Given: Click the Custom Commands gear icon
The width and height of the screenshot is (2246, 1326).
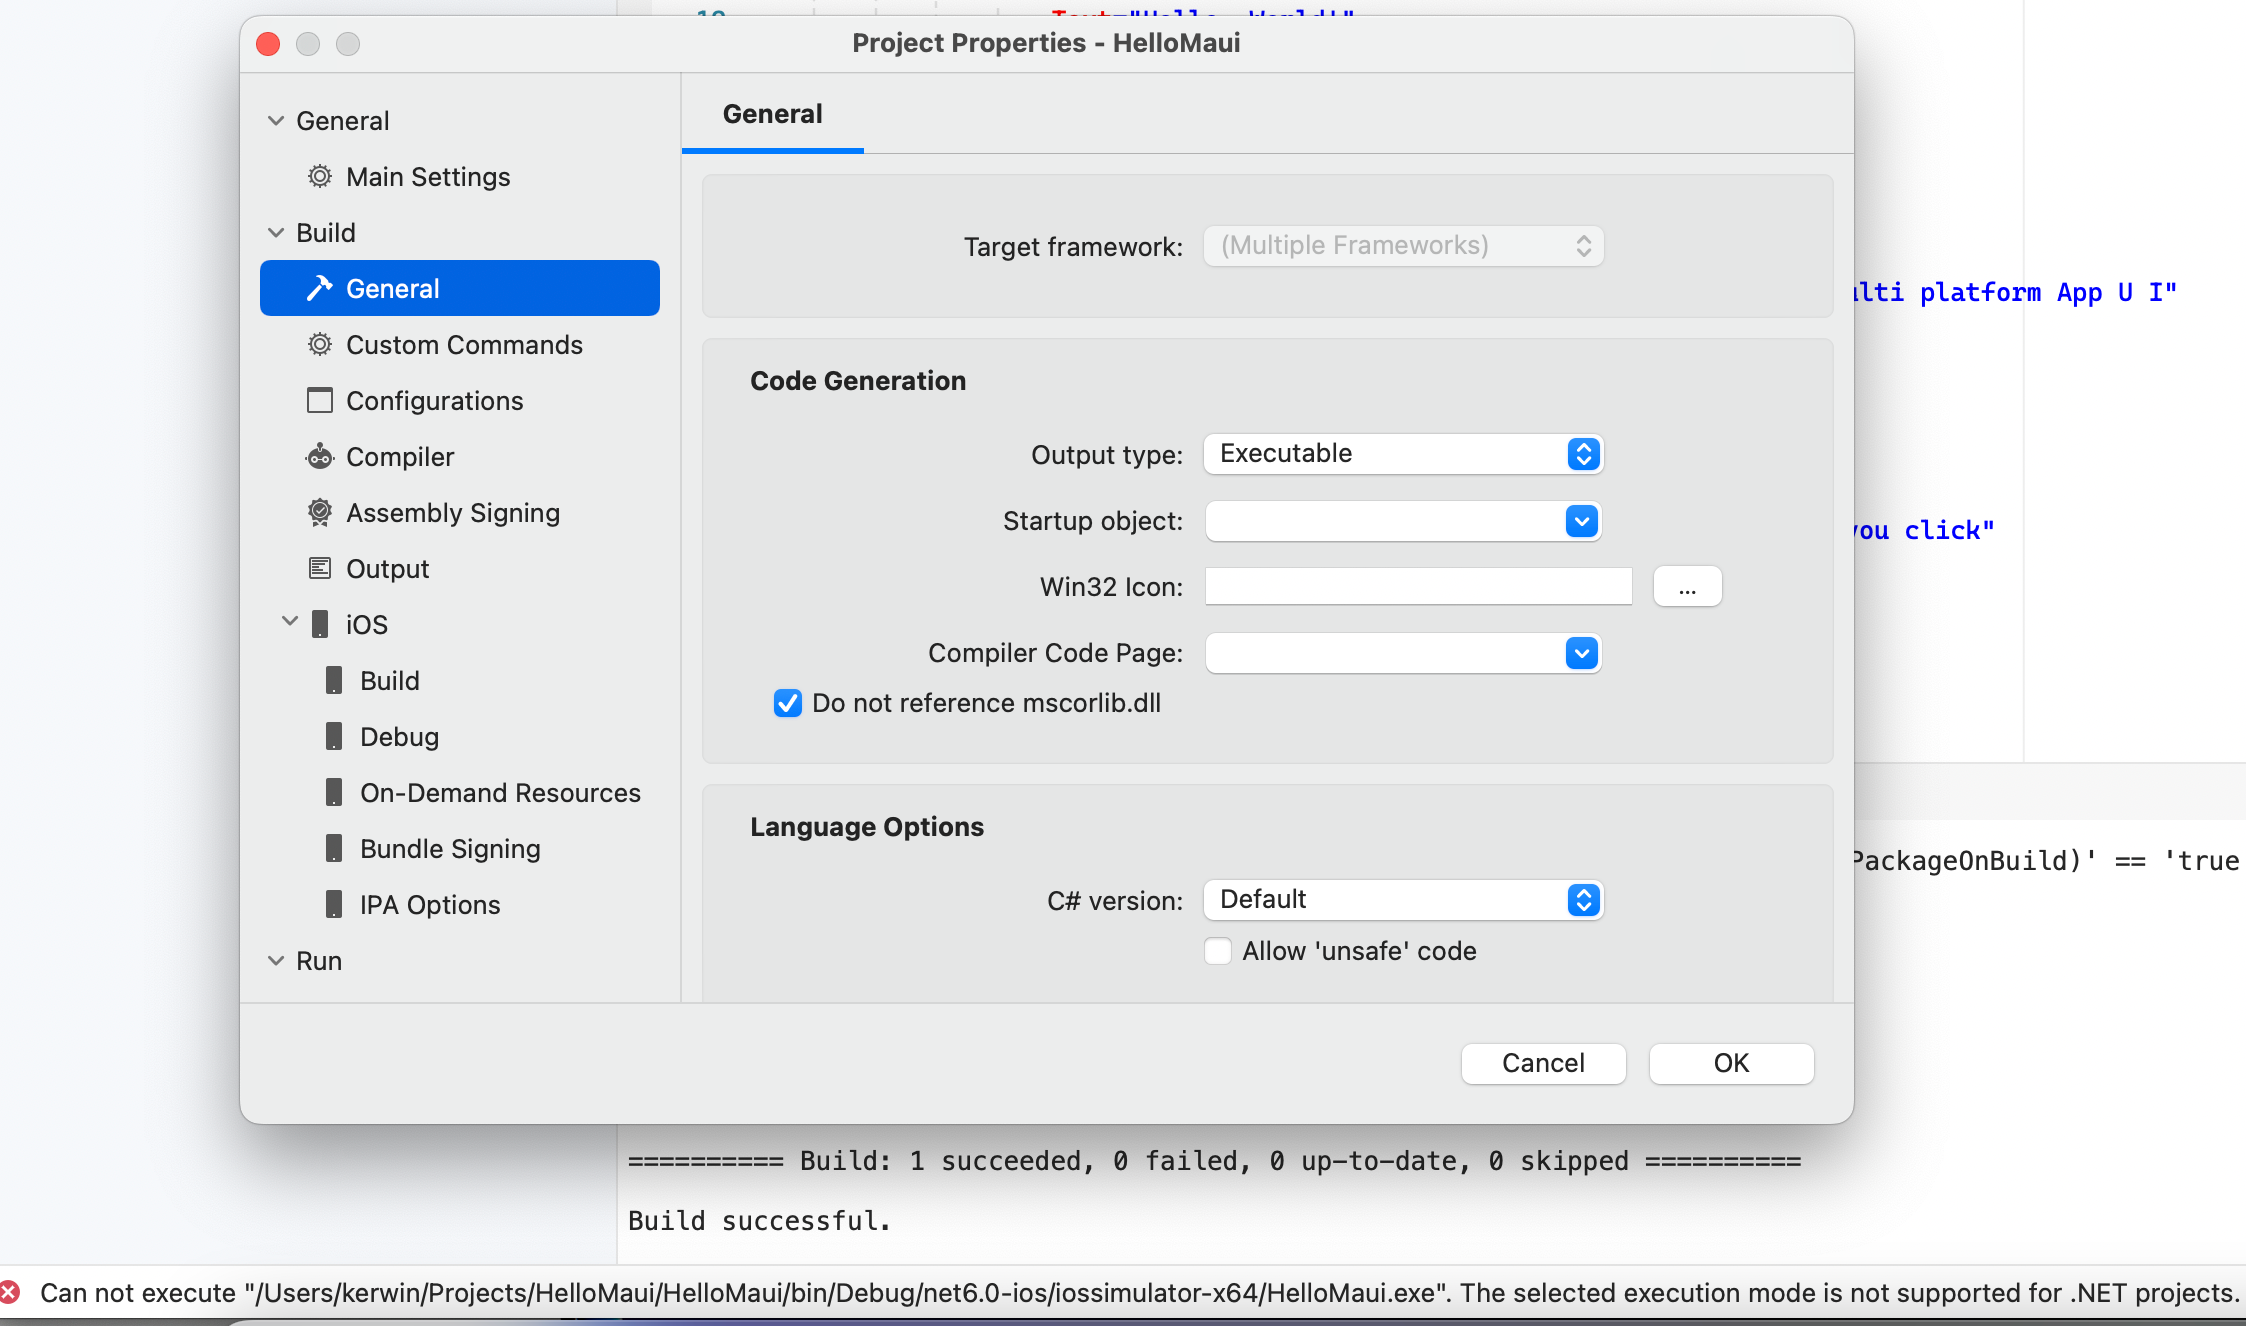Looking at the screenshot, I should 320,344.
